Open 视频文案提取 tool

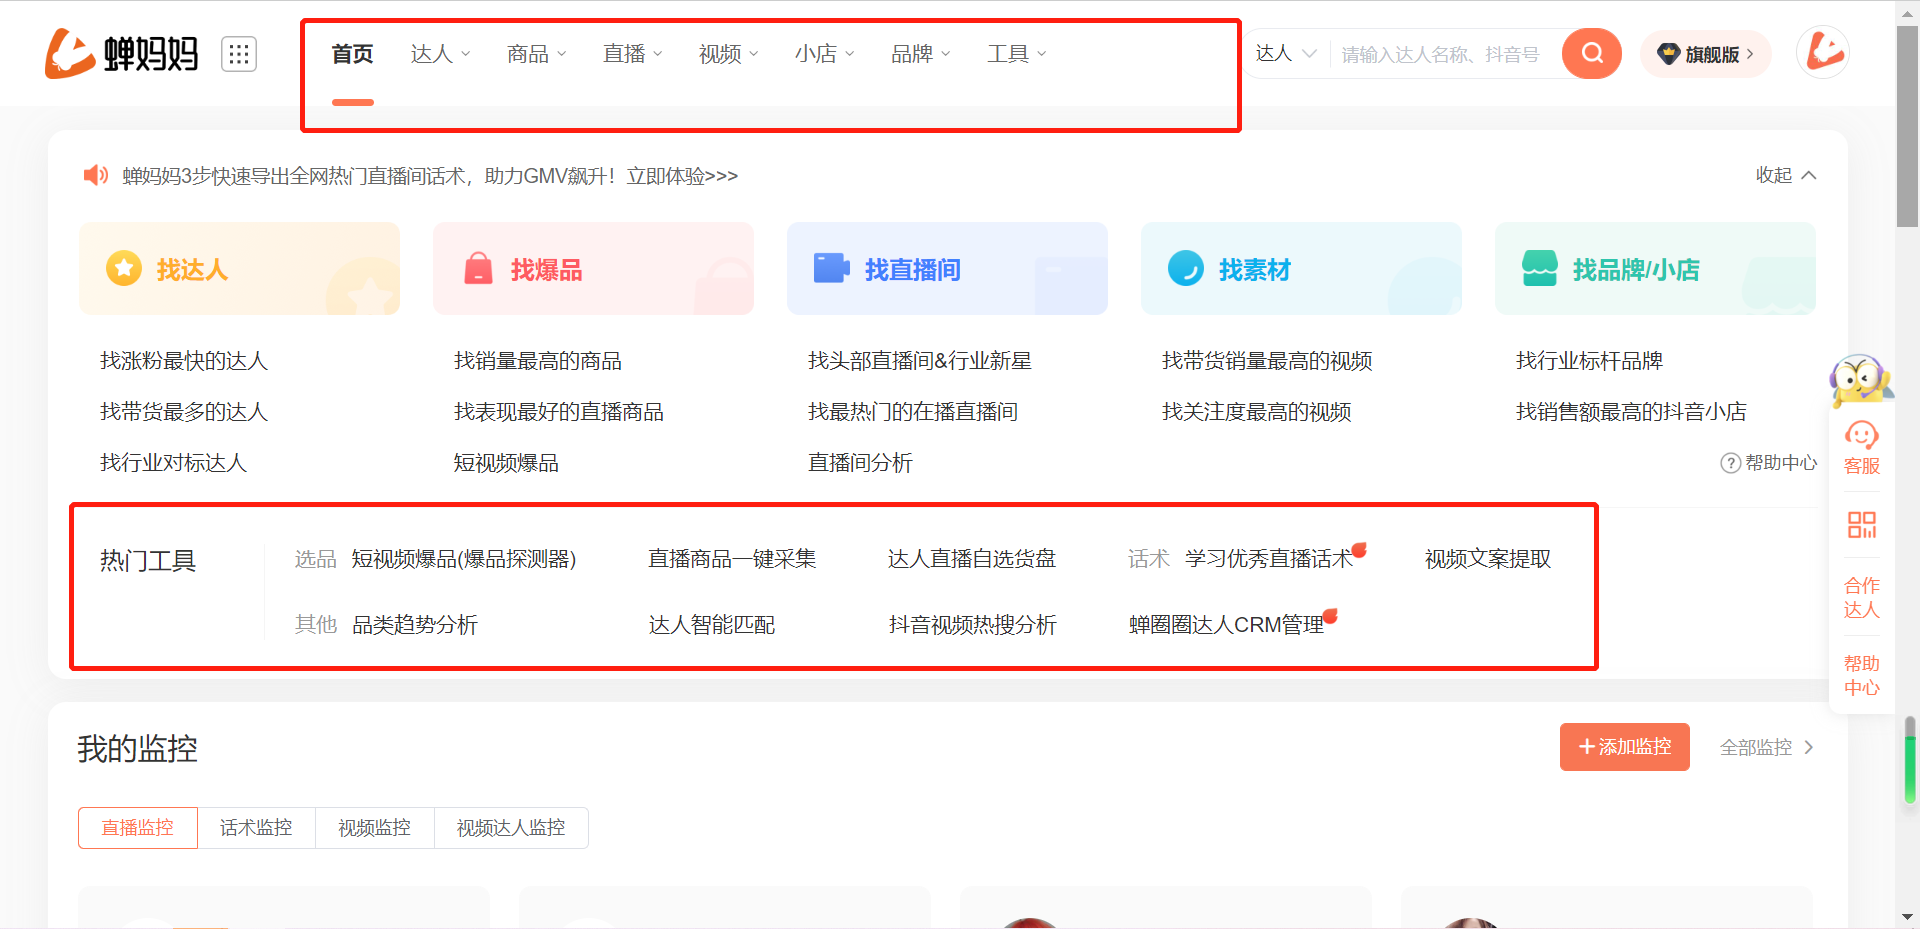coord(1488,559)
